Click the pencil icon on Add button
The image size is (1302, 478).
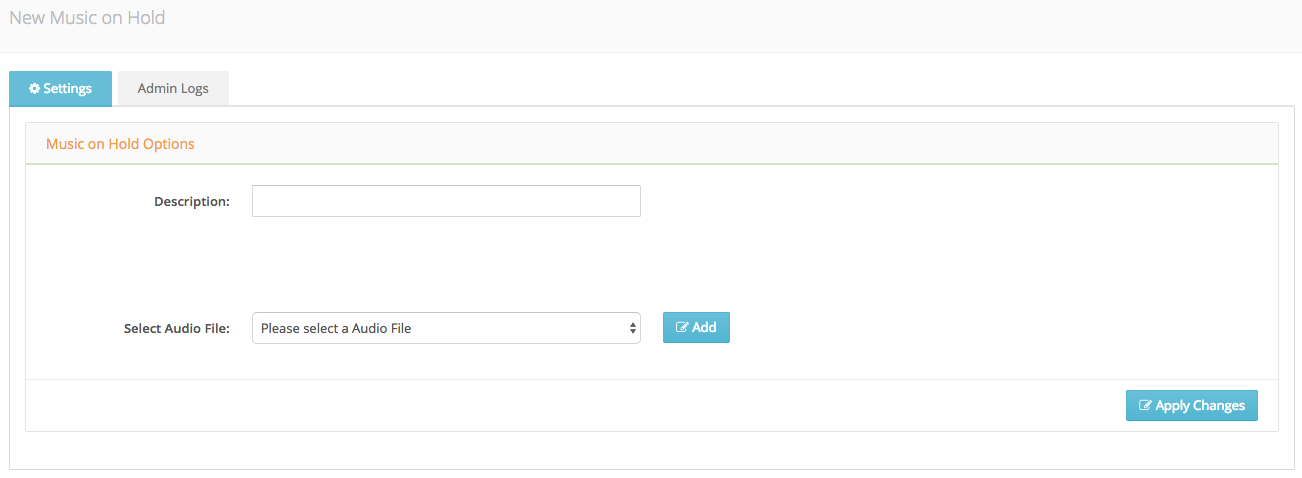682,328
